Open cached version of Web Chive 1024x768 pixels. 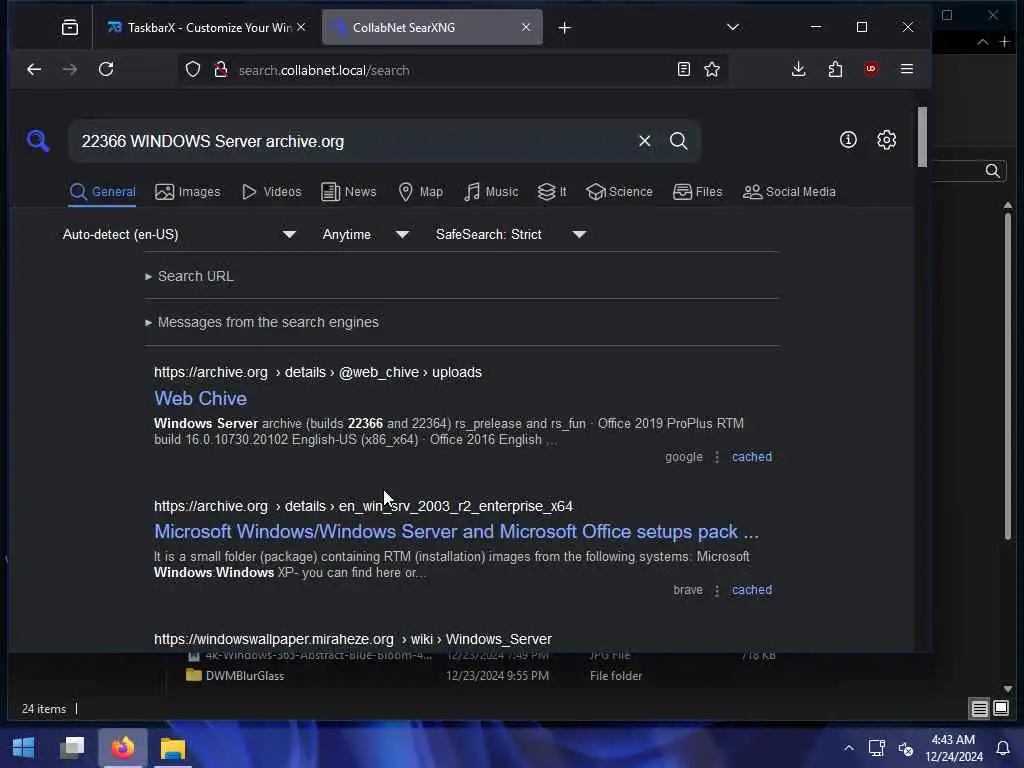click(752, 457)
